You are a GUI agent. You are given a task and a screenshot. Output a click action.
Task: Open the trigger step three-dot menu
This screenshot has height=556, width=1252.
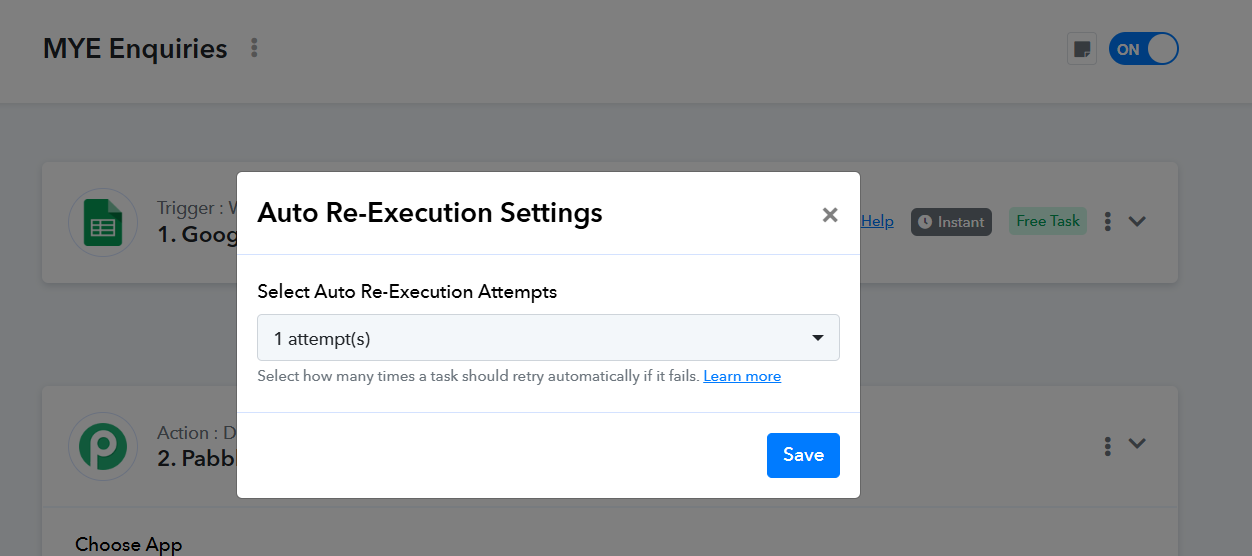1107,221
